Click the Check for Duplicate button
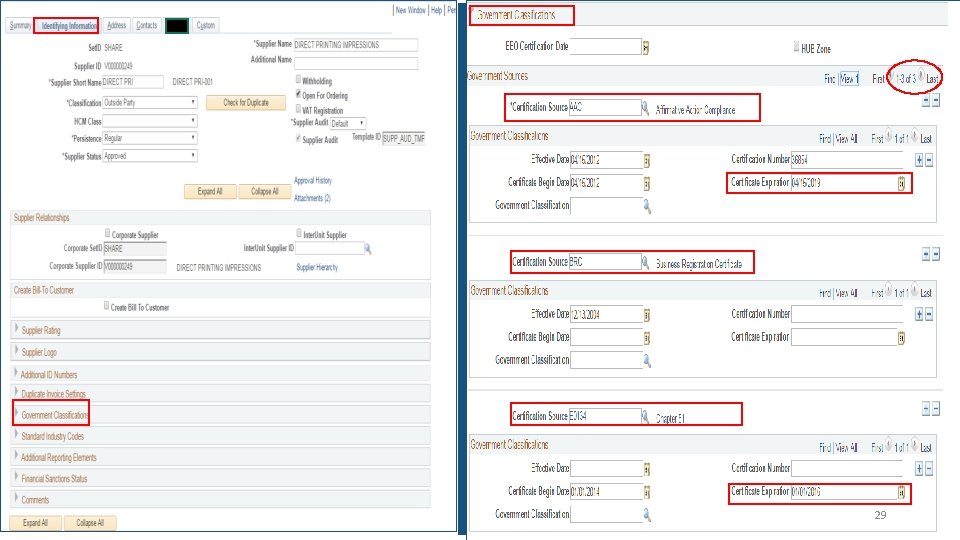 point(246,103)
